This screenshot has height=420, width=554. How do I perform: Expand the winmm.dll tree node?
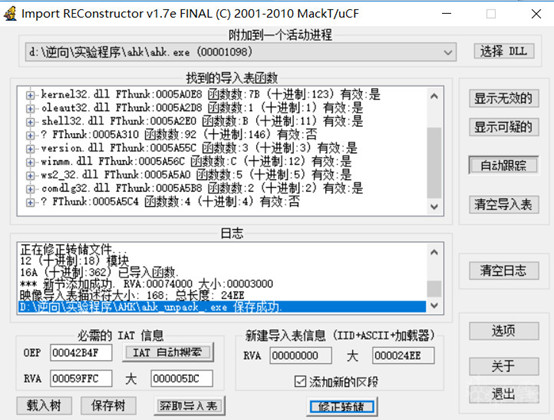[30, 162]
